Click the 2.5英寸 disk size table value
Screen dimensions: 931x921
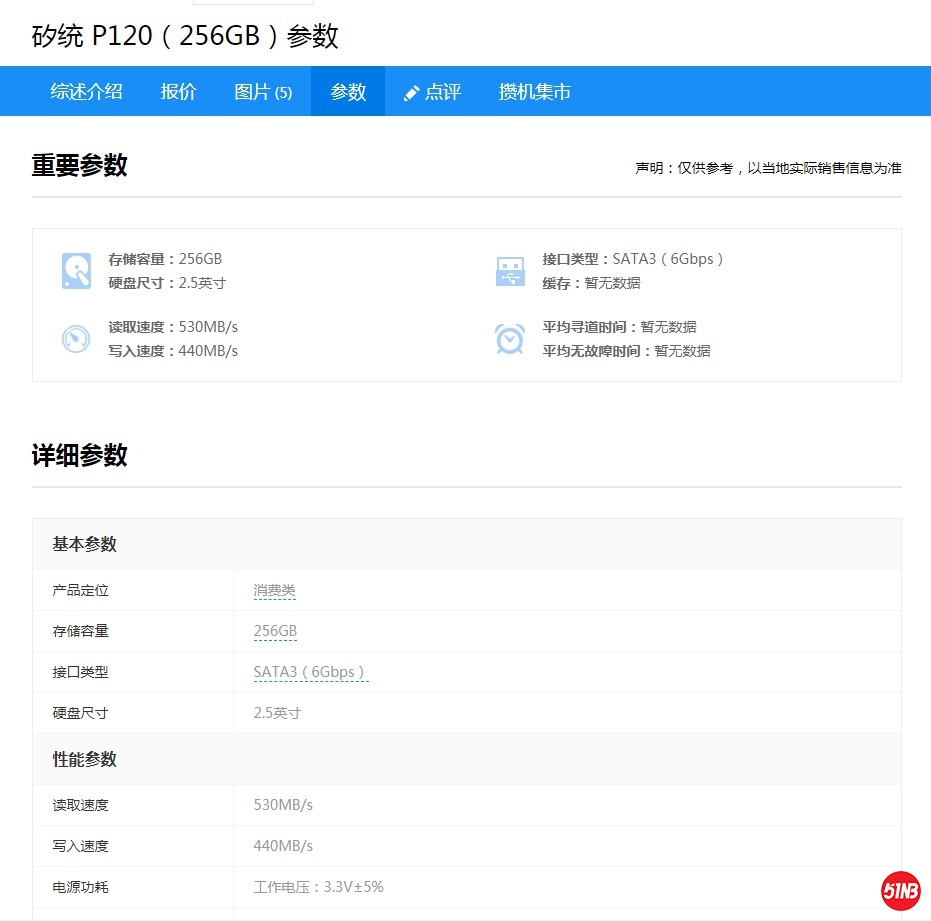click(x=277, y=713)
